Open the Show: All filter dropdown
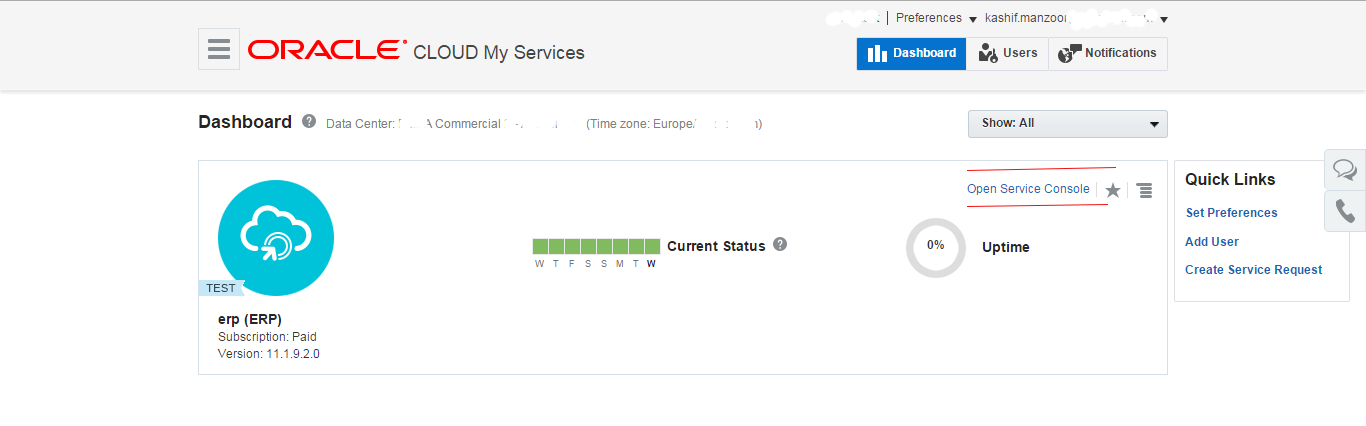This screenshot has height=426, width=1366. click(x=1067, y=123)
